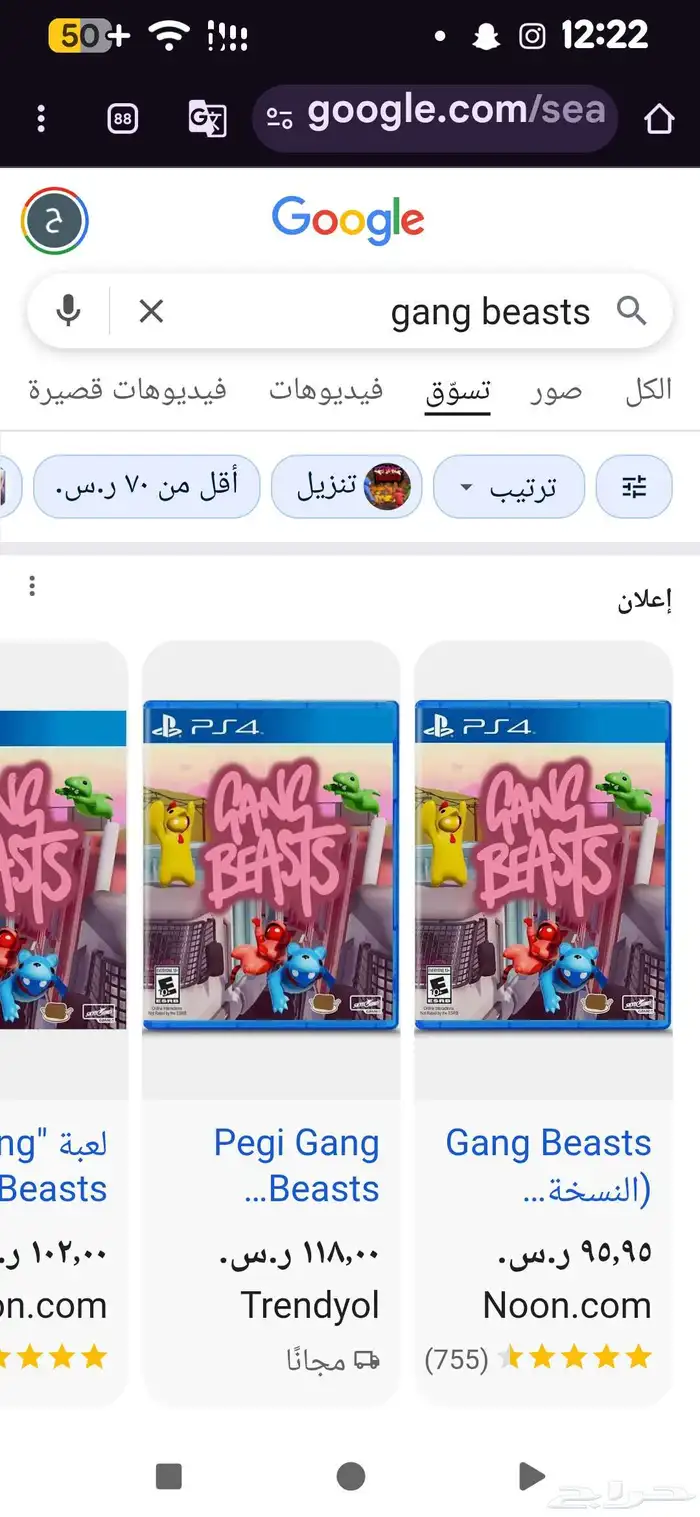Screen dimensions: 700x1517
Task: Toggle the أقل من ٧٠ ر.س. price filter
Action: 147,487
